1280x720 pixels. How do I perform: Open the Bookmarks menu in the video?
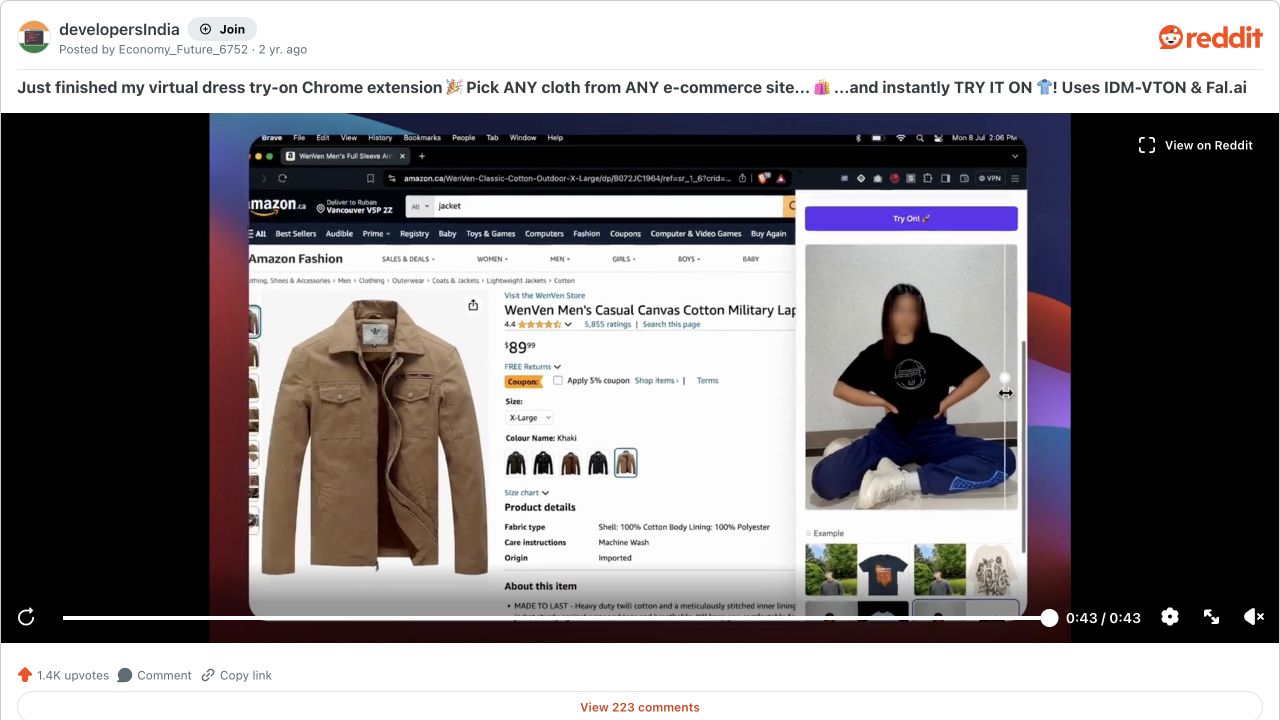[x=422, y=138]
